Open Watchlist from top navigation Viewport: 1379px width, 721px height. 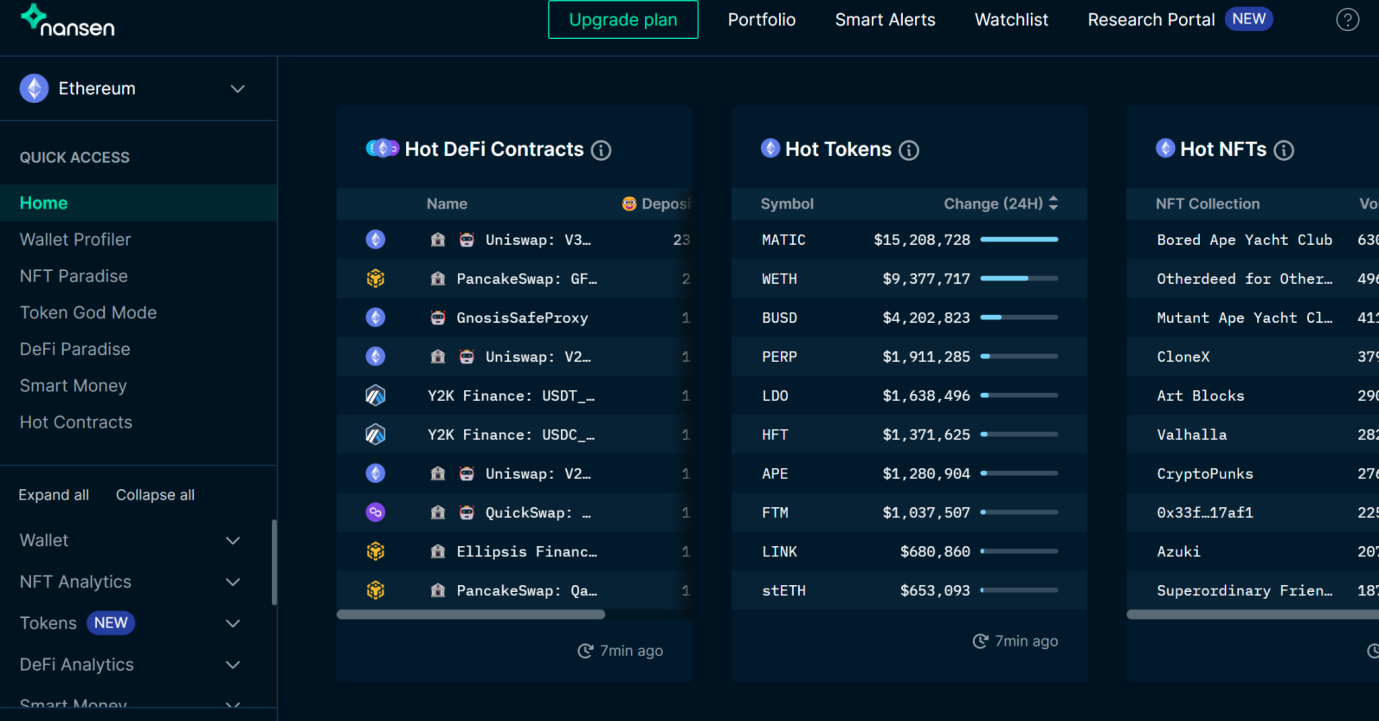(x=1011, y=20)
